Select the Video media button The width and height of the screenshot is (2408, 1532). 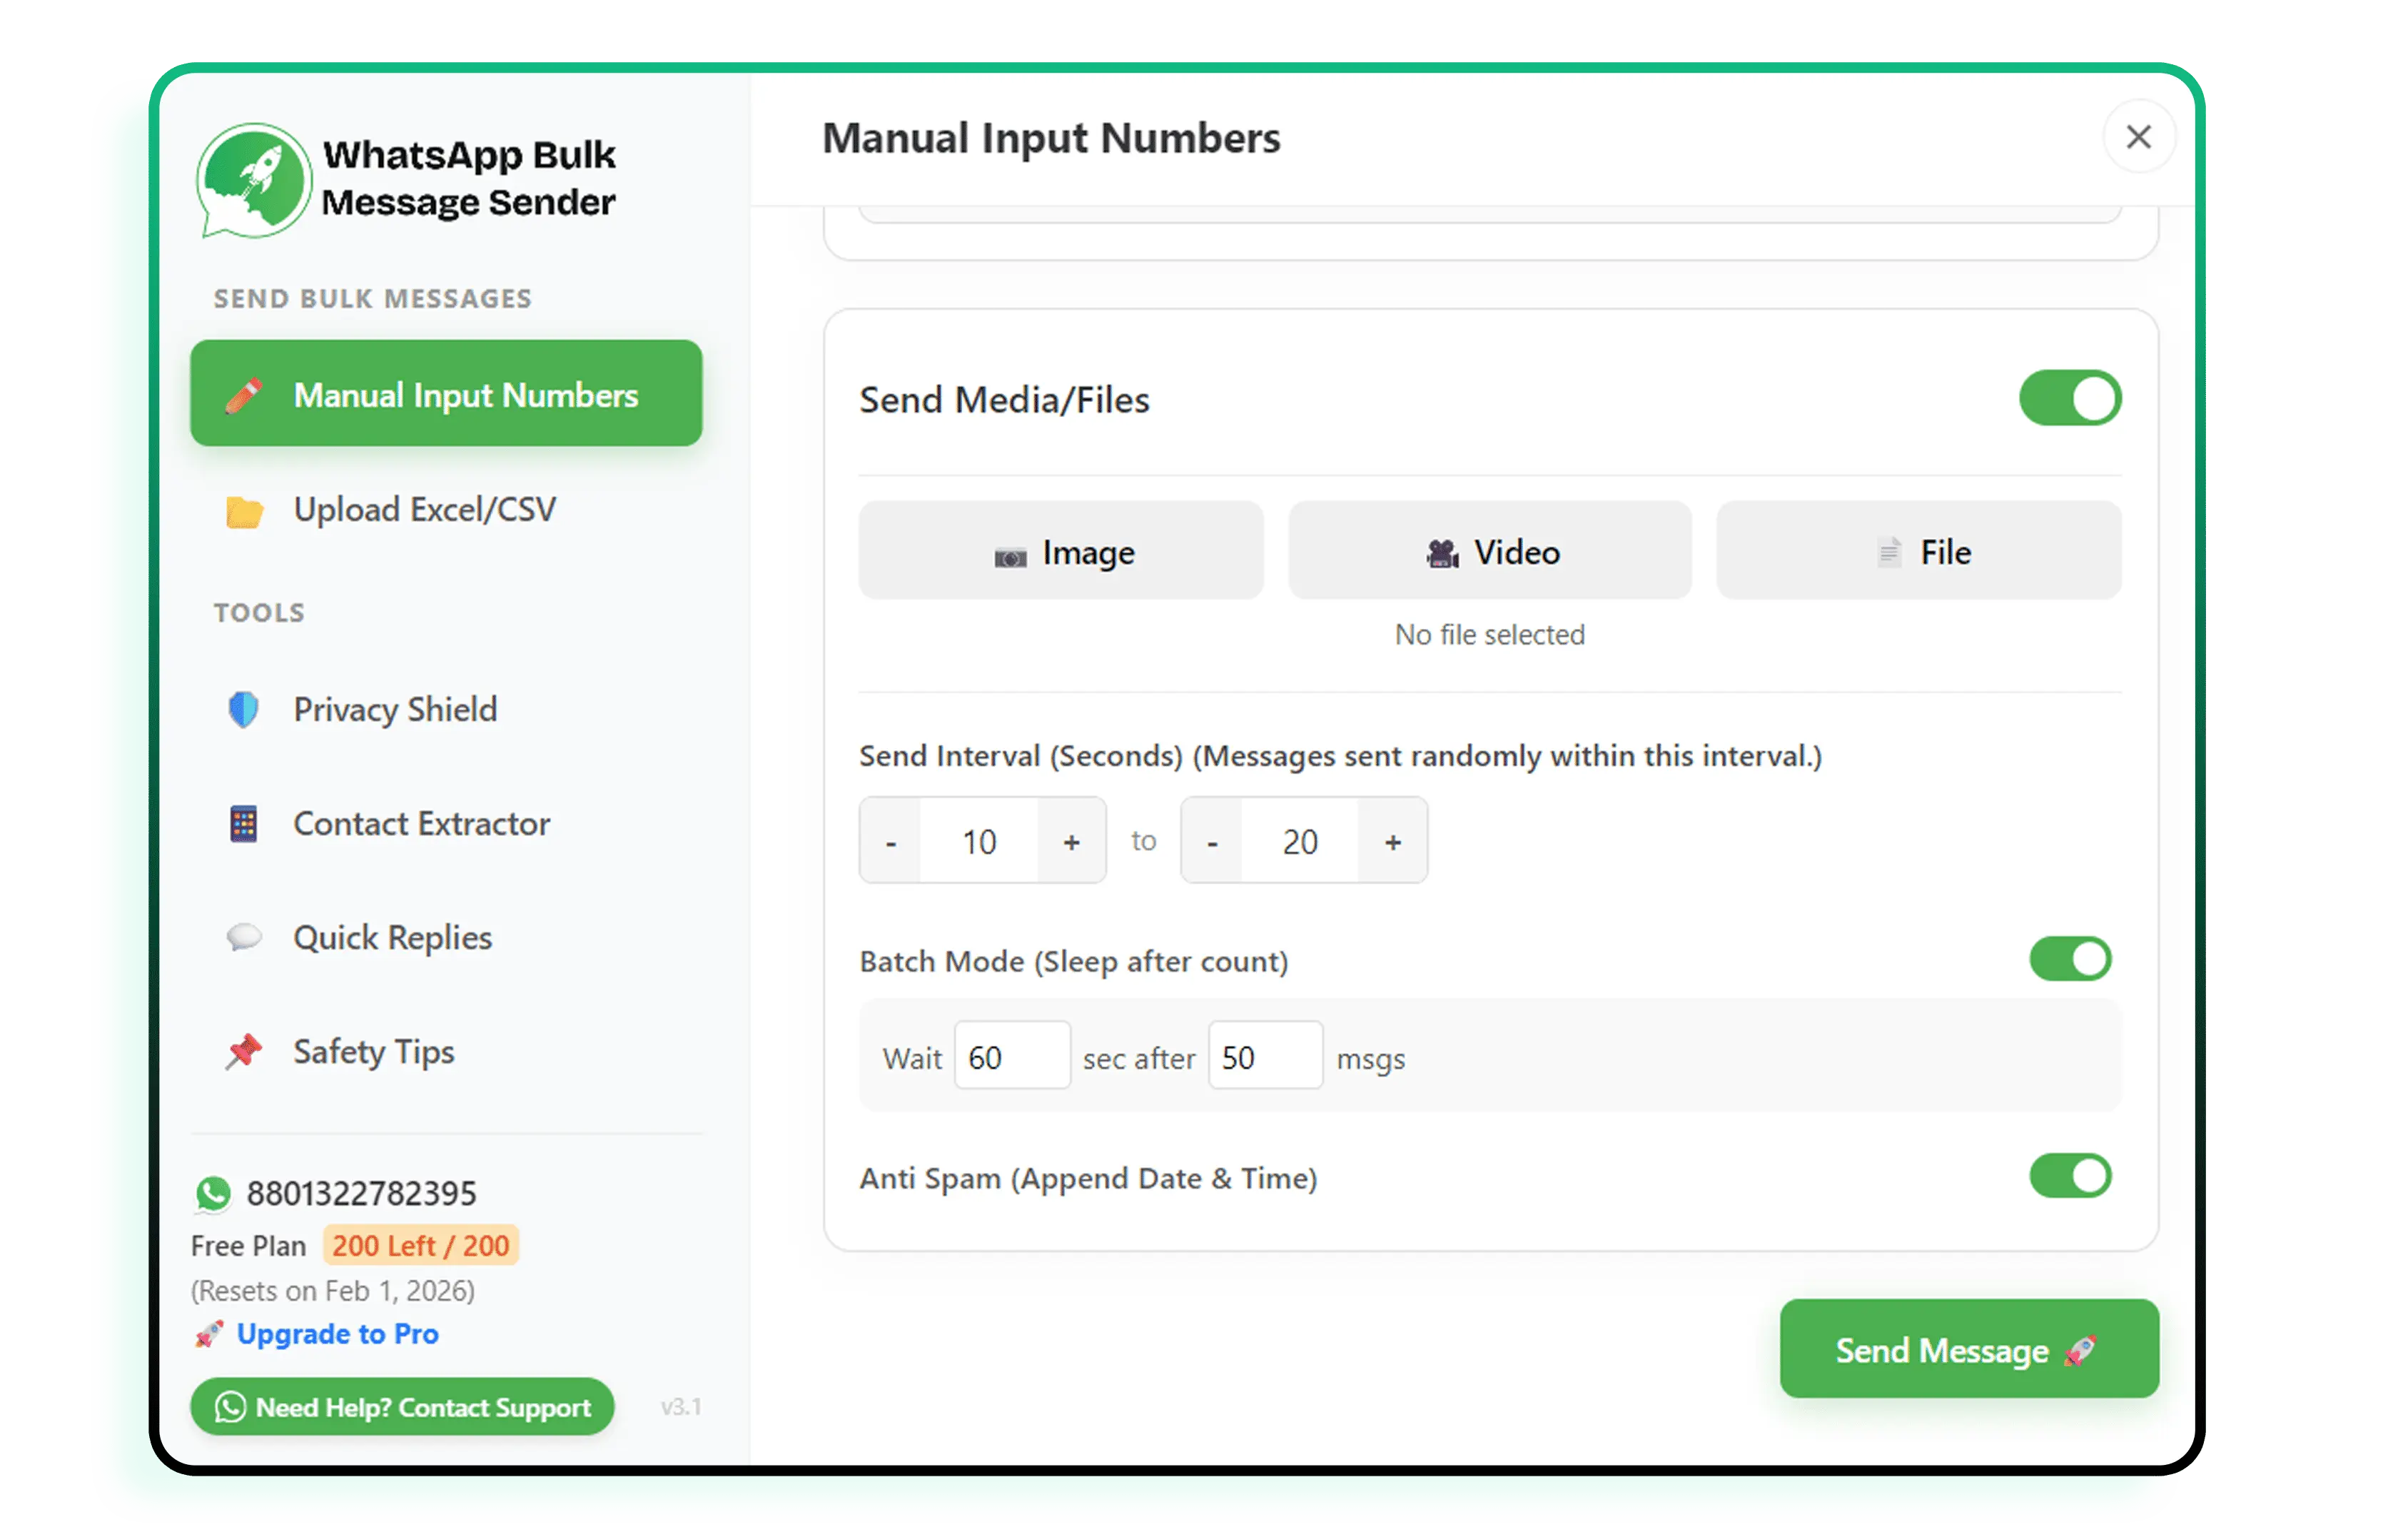click(x=1490, y=552)
